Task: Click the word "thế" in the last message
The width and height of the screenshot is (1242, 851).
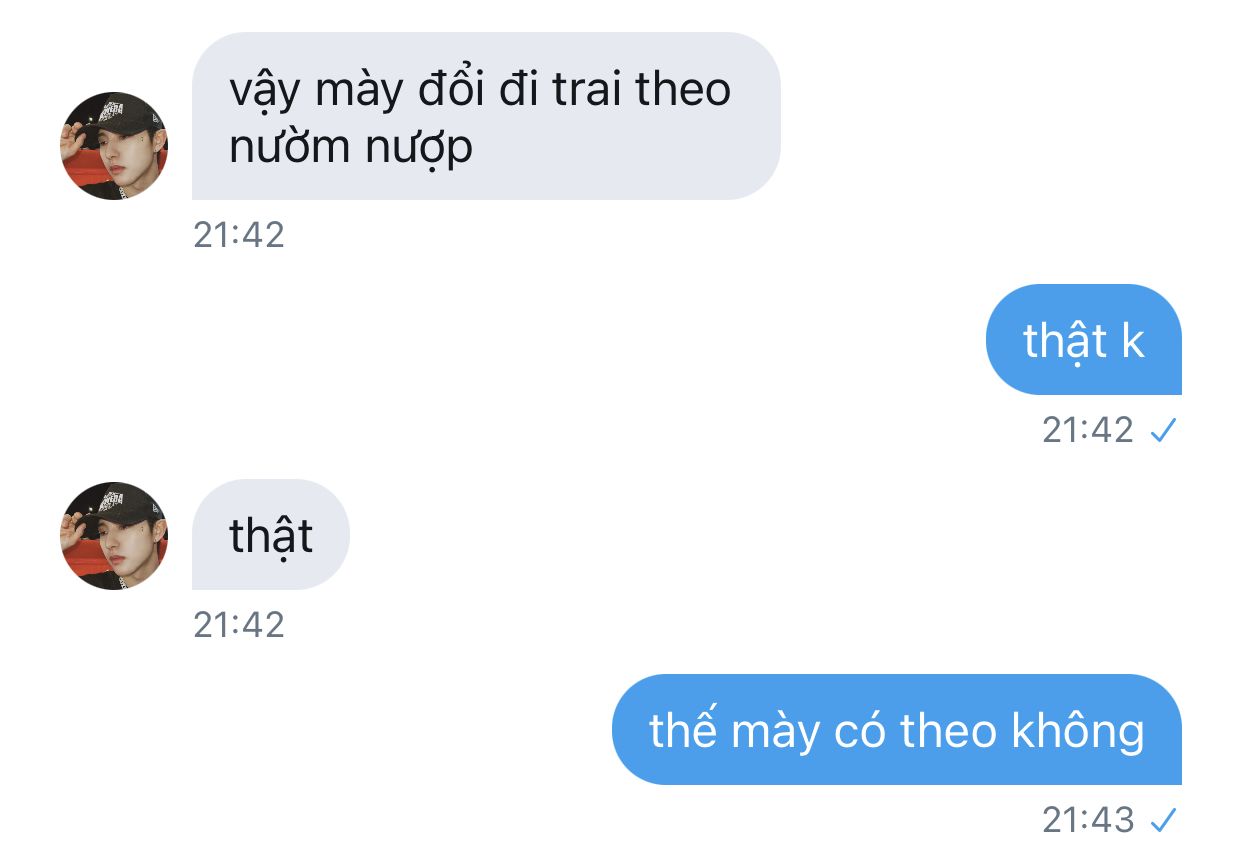Action: click(683, 730)
